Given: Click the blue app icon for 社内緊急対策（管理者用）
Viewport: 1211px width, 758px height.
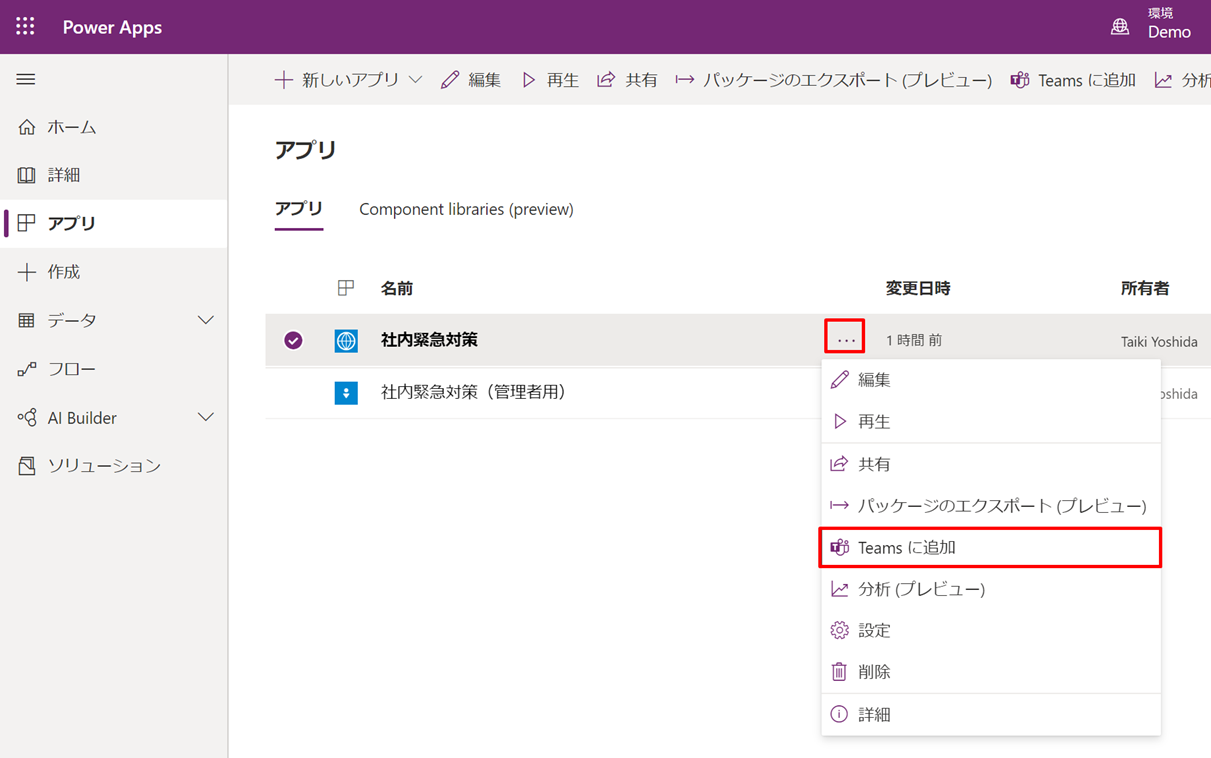Looking at the screenshot, I should [x=346, y=393].
